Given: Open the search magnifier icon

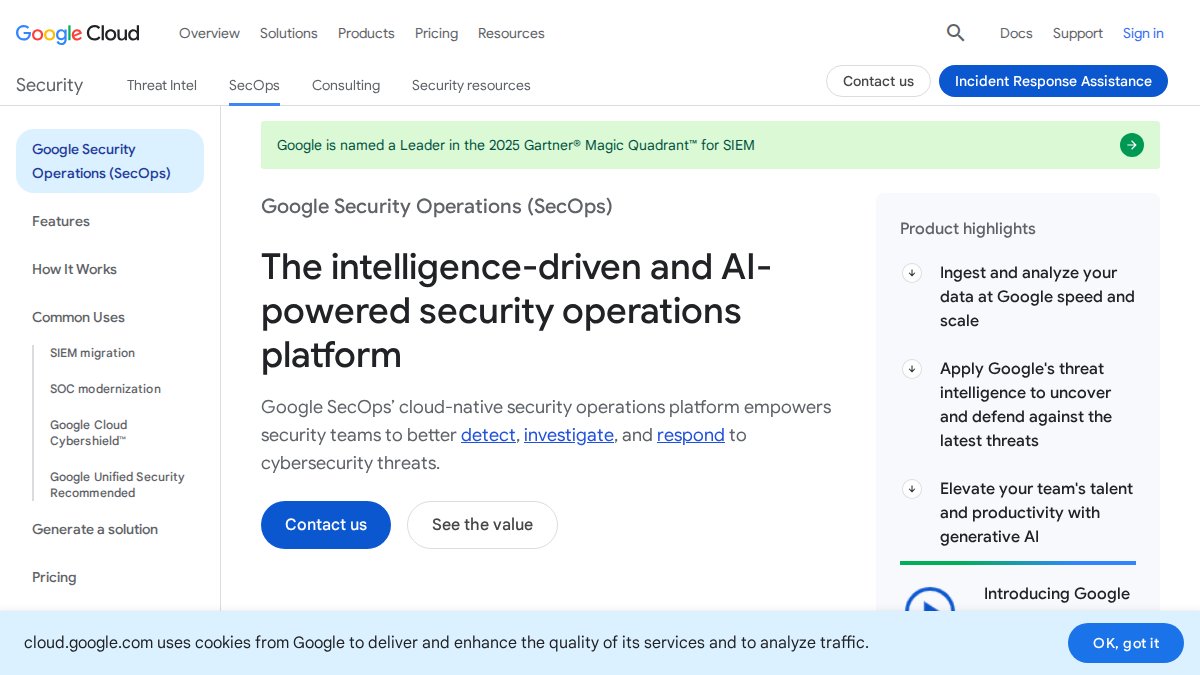Looking at the screenshot, I should (955, 33).
